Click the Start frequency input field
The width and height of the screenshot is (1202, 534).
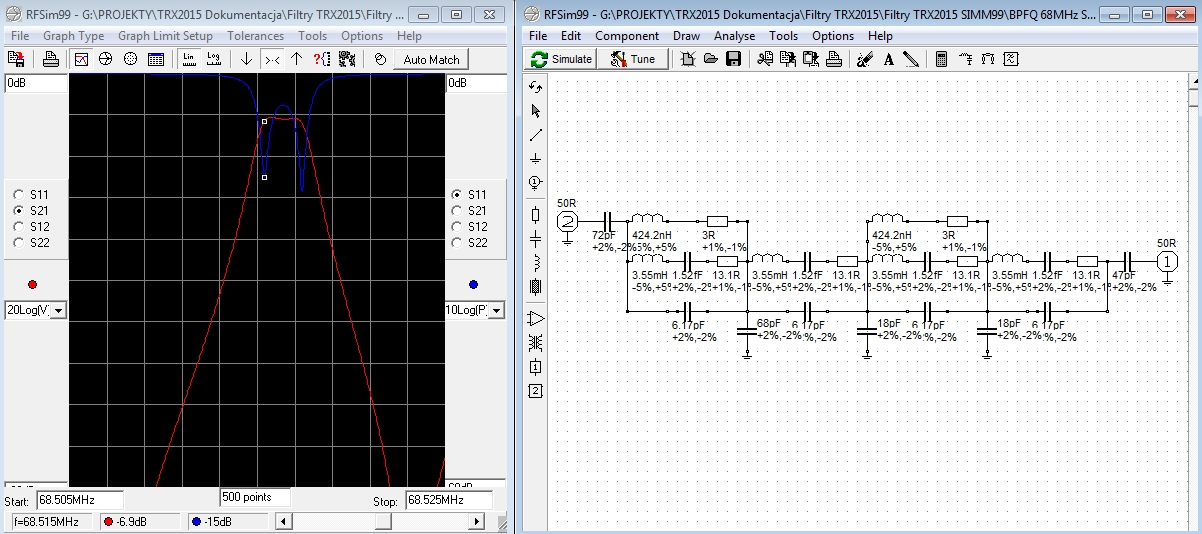pos(79,500)
